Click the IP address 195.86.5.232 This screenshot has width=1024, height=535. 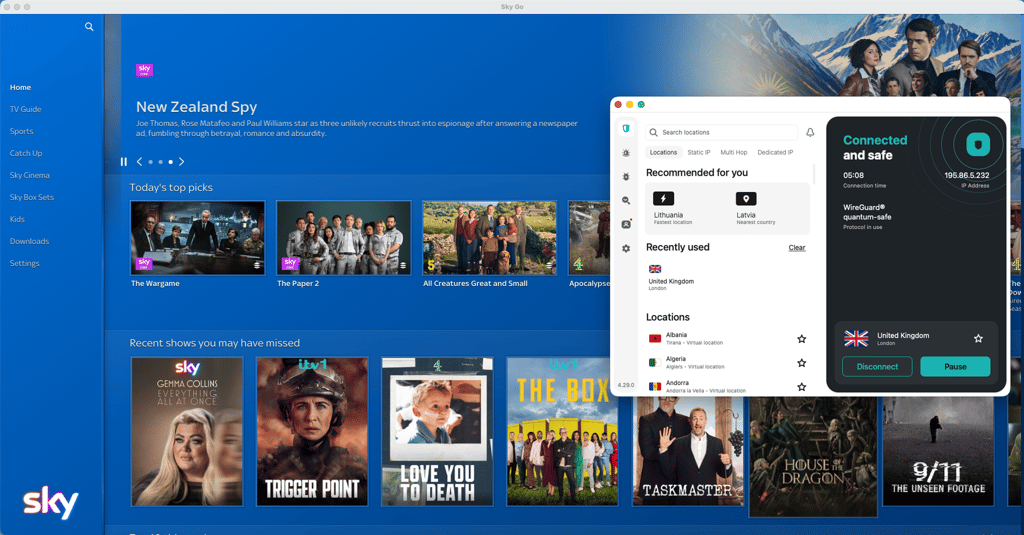point(967,175)
